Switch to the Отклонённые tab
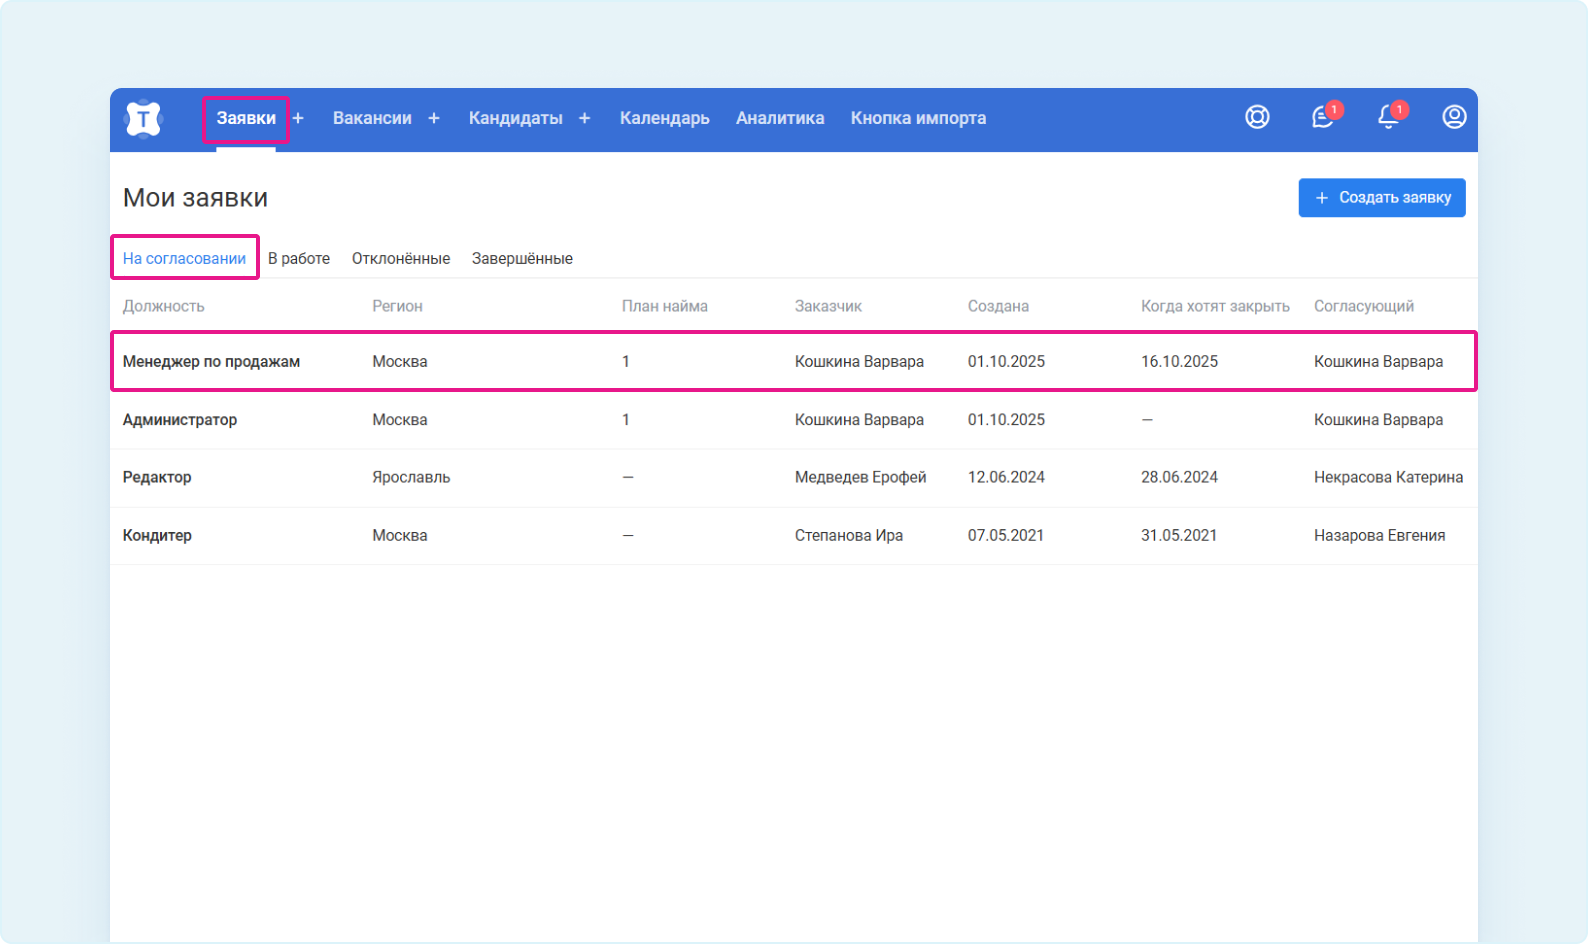1588x944 pixels. pos(401,258)
